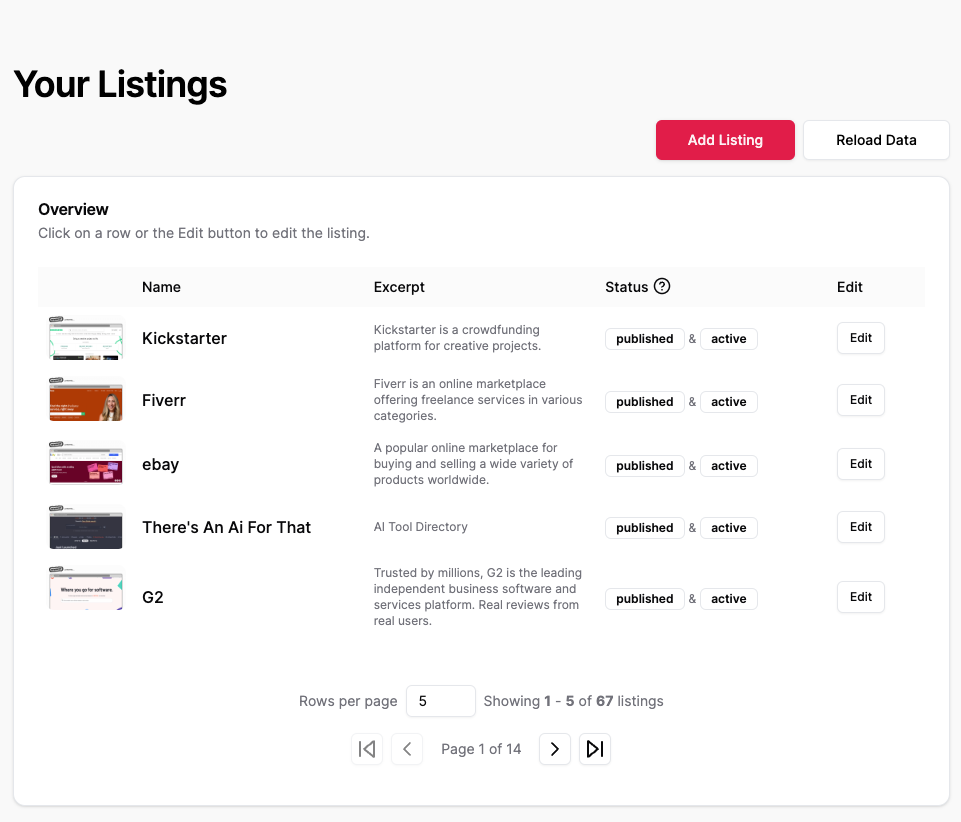This screenshot has height=822, width=961.
Task: Click the G2 name cell
Action: (x=153, y=597)
